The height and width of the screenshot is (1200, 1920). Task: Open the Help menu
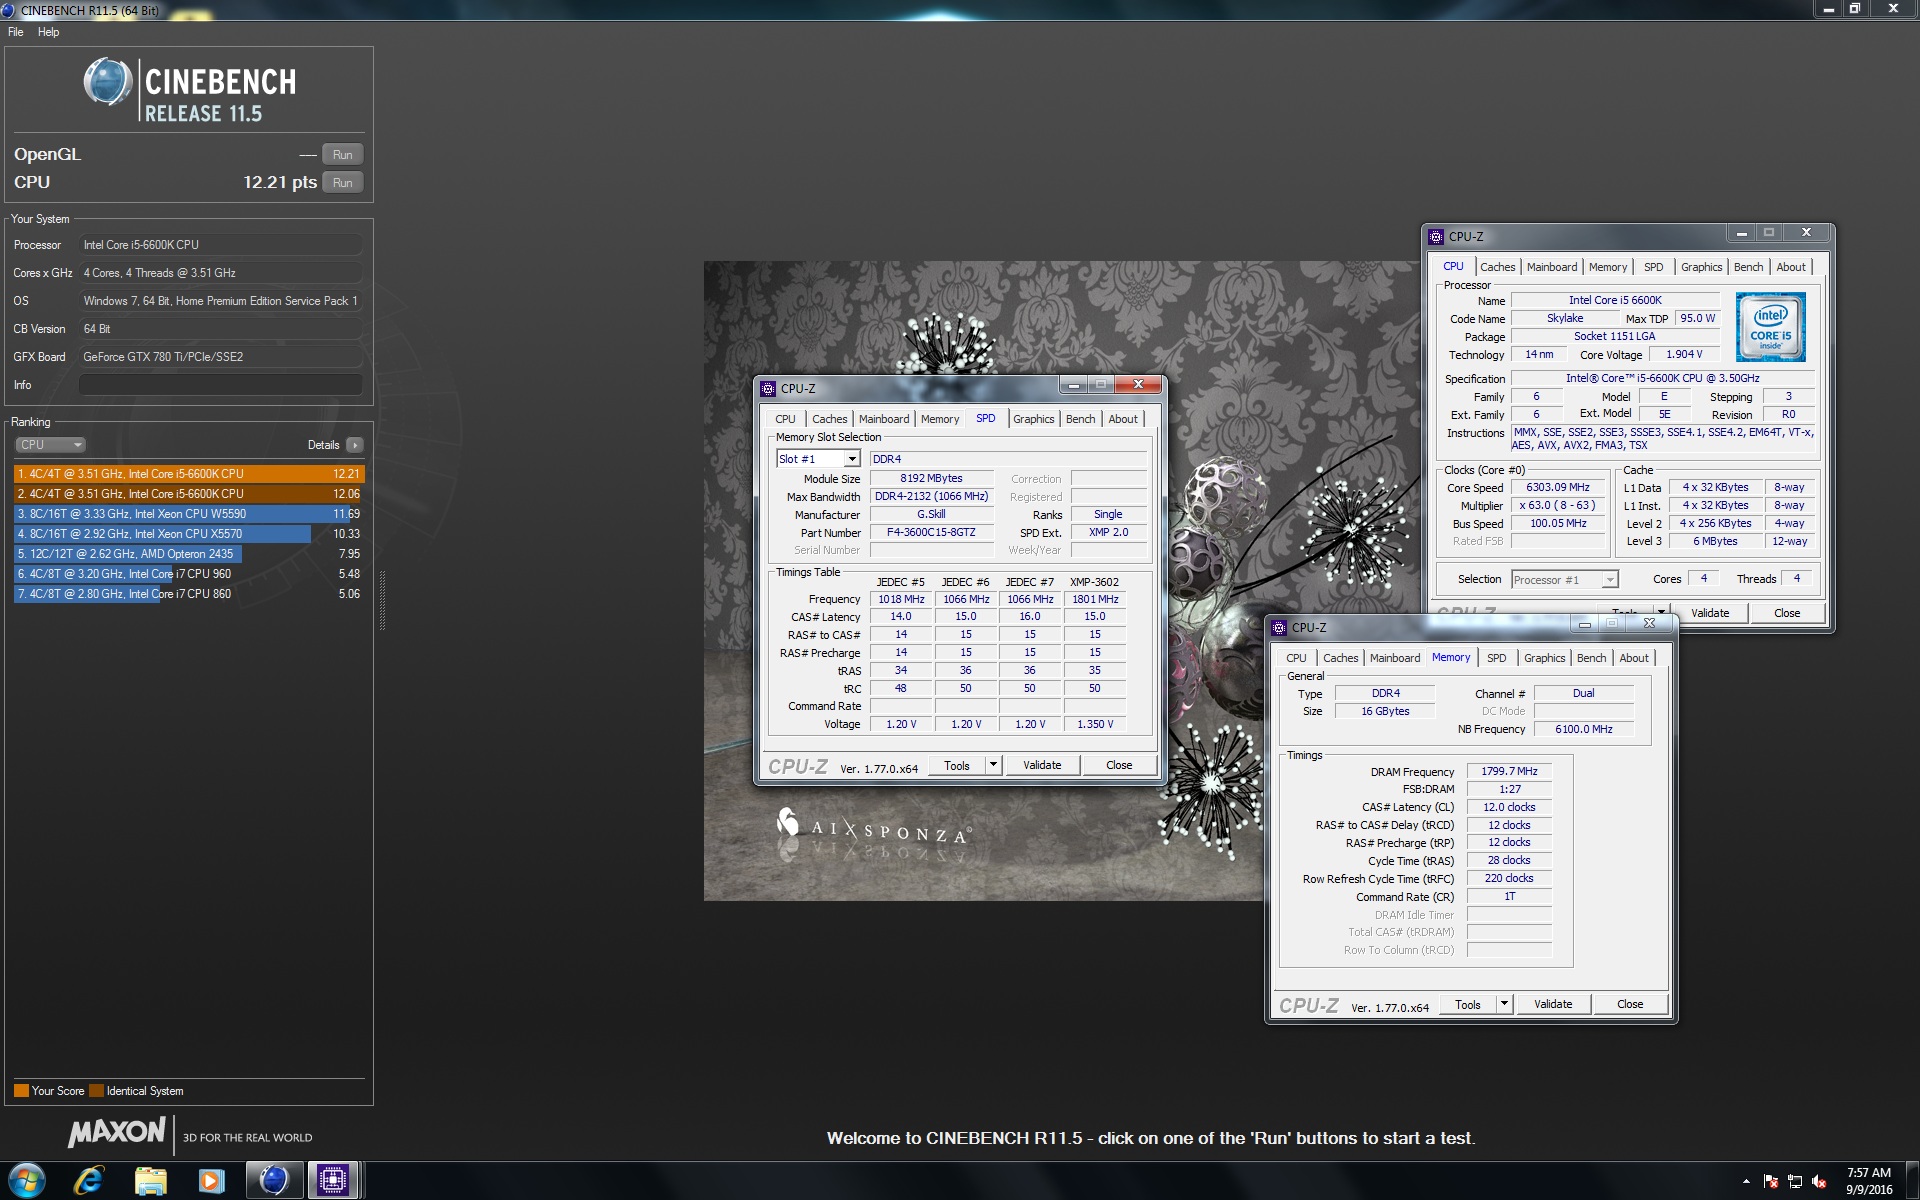tap(48, 32)
